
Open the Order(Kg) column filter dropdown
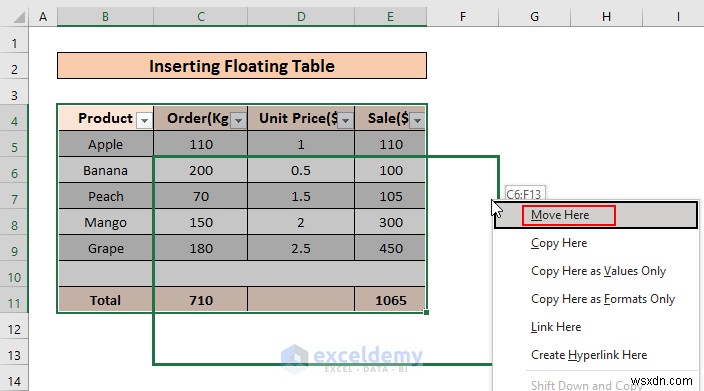click(239, 121)
